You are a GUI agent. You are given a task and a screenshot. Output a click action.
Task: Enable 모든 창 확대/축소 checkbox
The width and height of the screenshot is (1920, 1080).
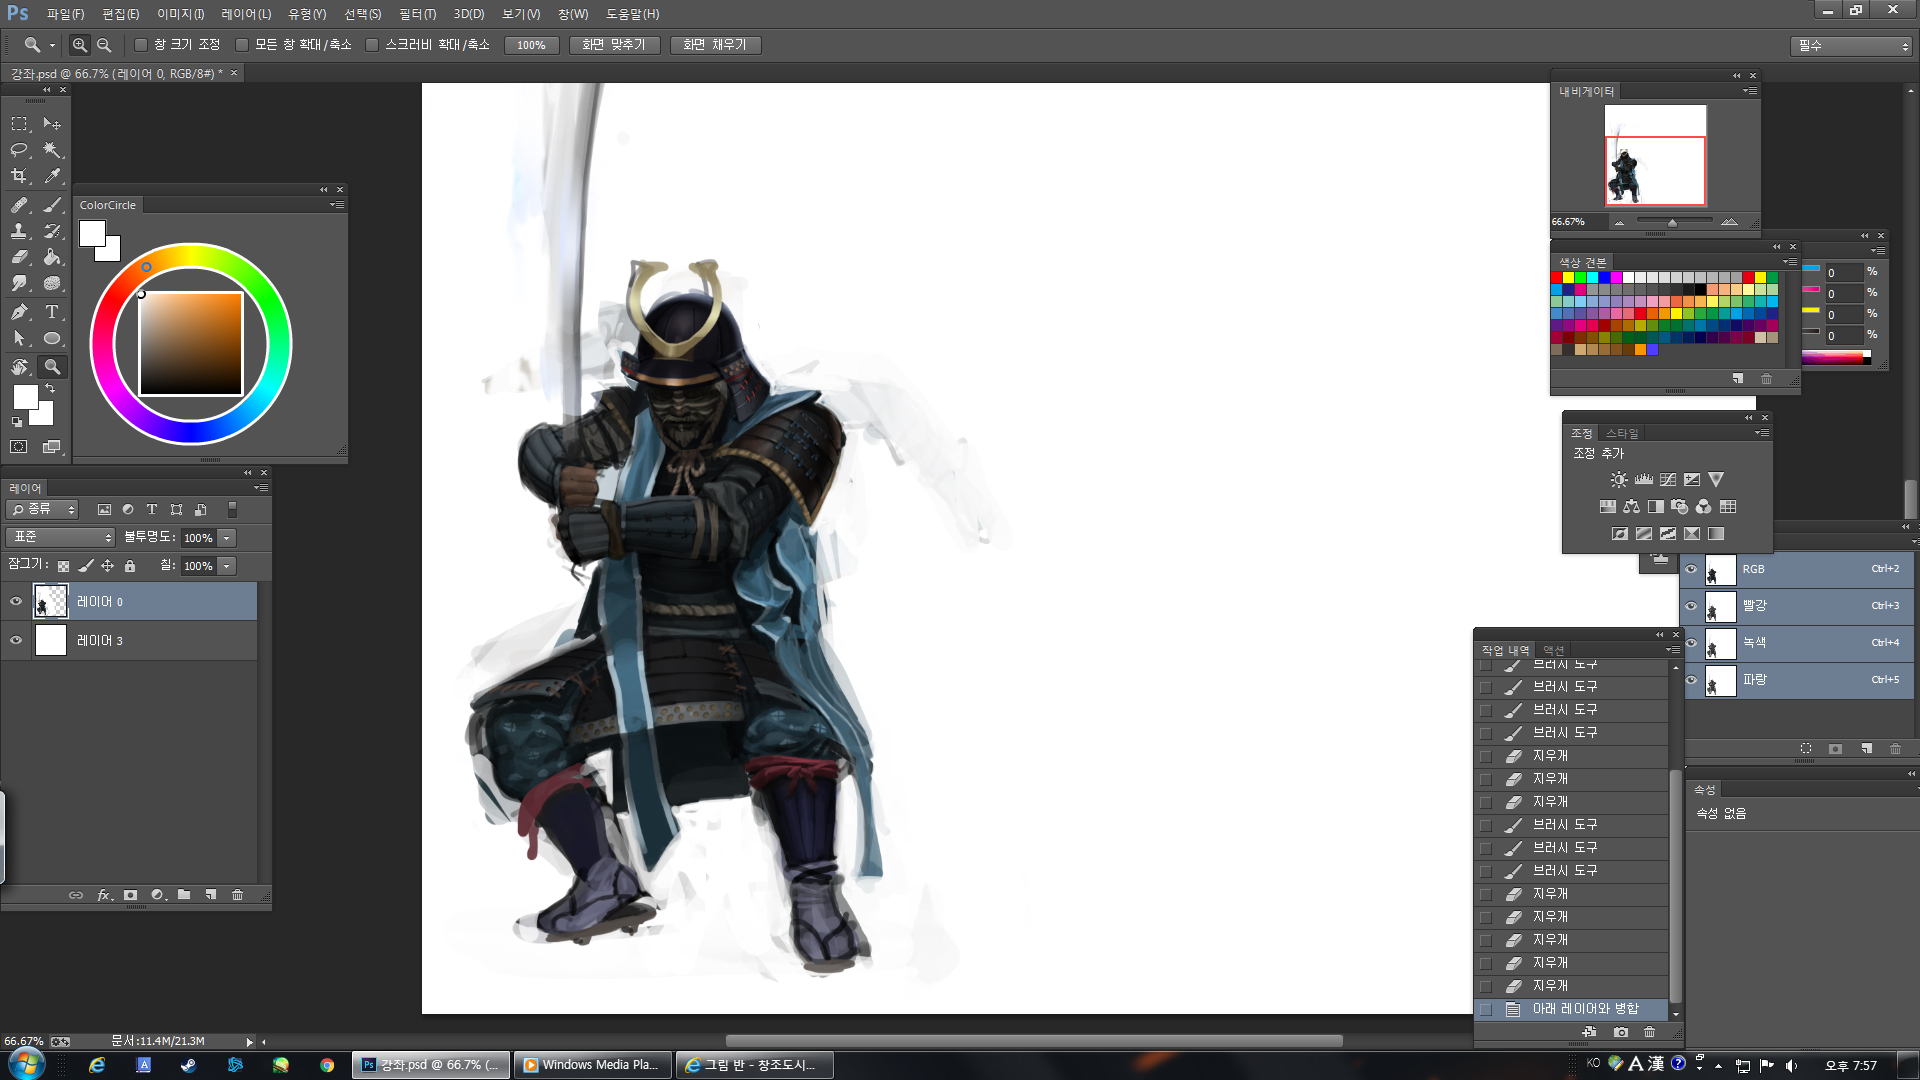(x=242, y=45)
